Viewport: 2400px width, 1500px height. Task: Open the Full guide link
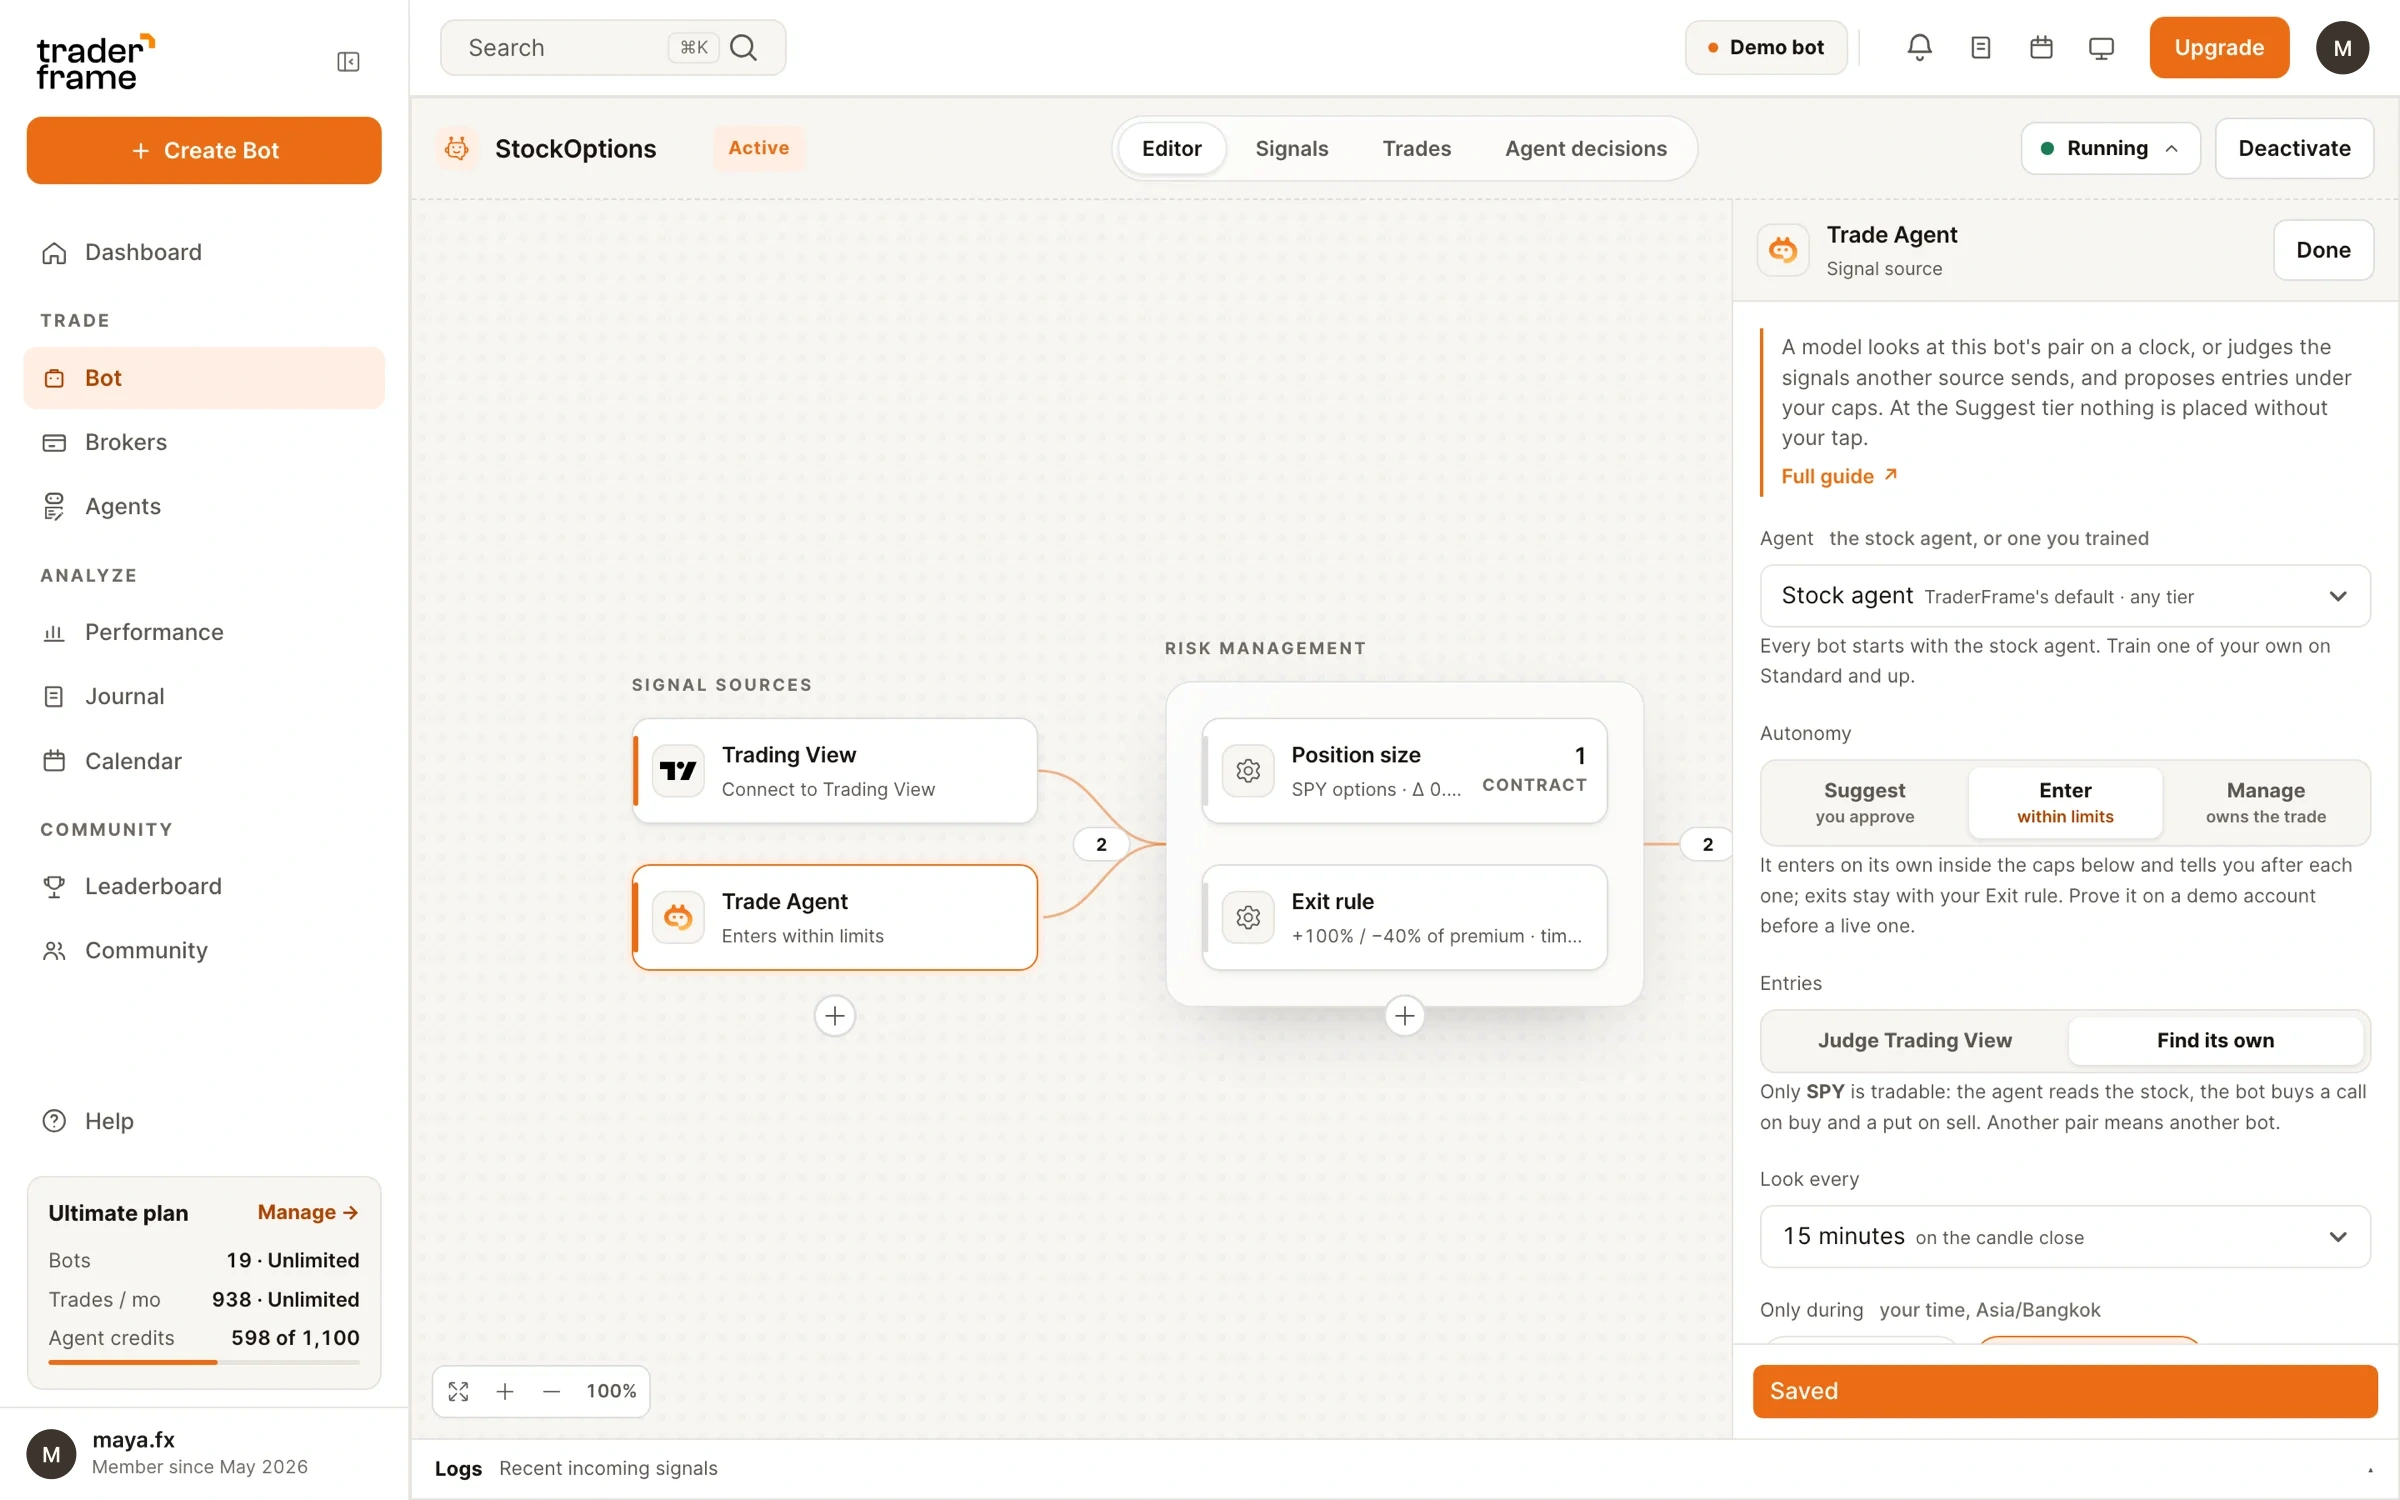tap(1839, 476)
